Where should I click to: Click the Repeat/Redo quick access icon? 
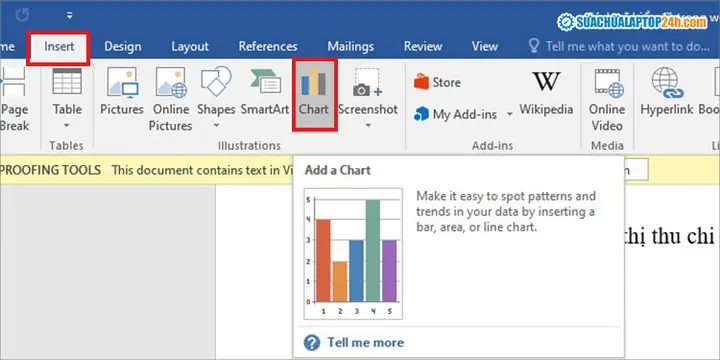click(x=22, y=15)
